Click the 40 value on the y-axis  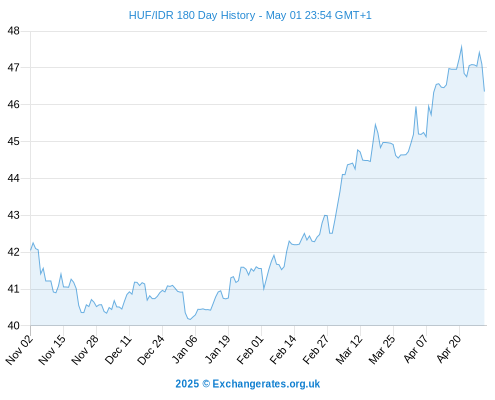pyautogui.click(x=14, y=326)
